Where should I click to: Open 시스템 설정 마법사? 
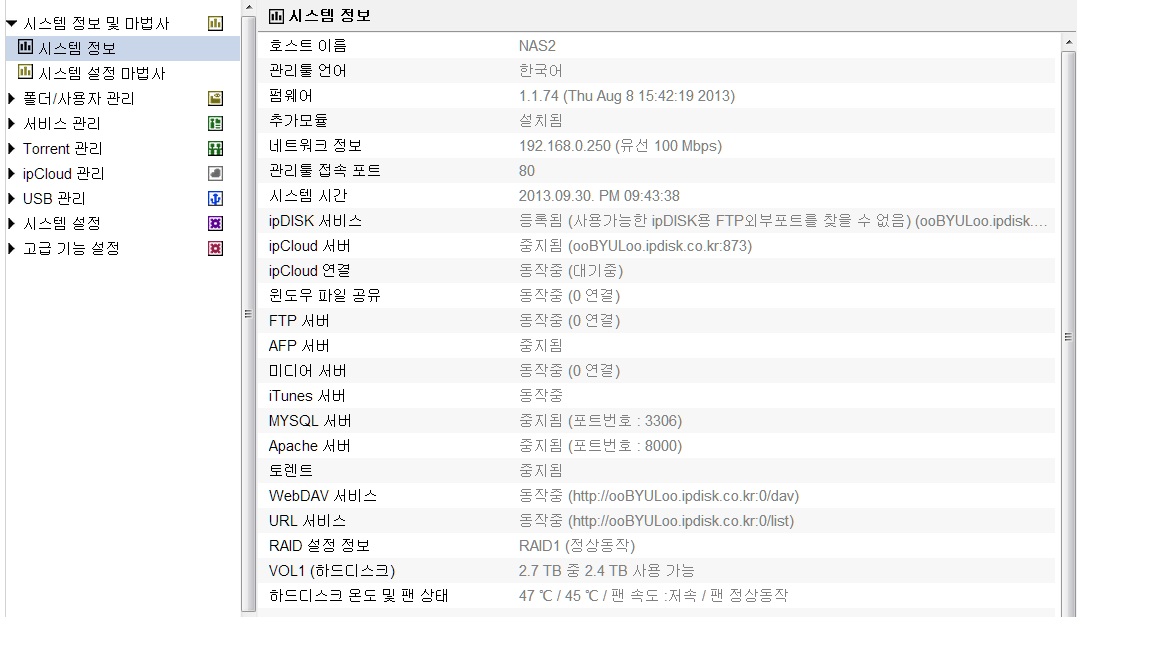pos(102,73)
